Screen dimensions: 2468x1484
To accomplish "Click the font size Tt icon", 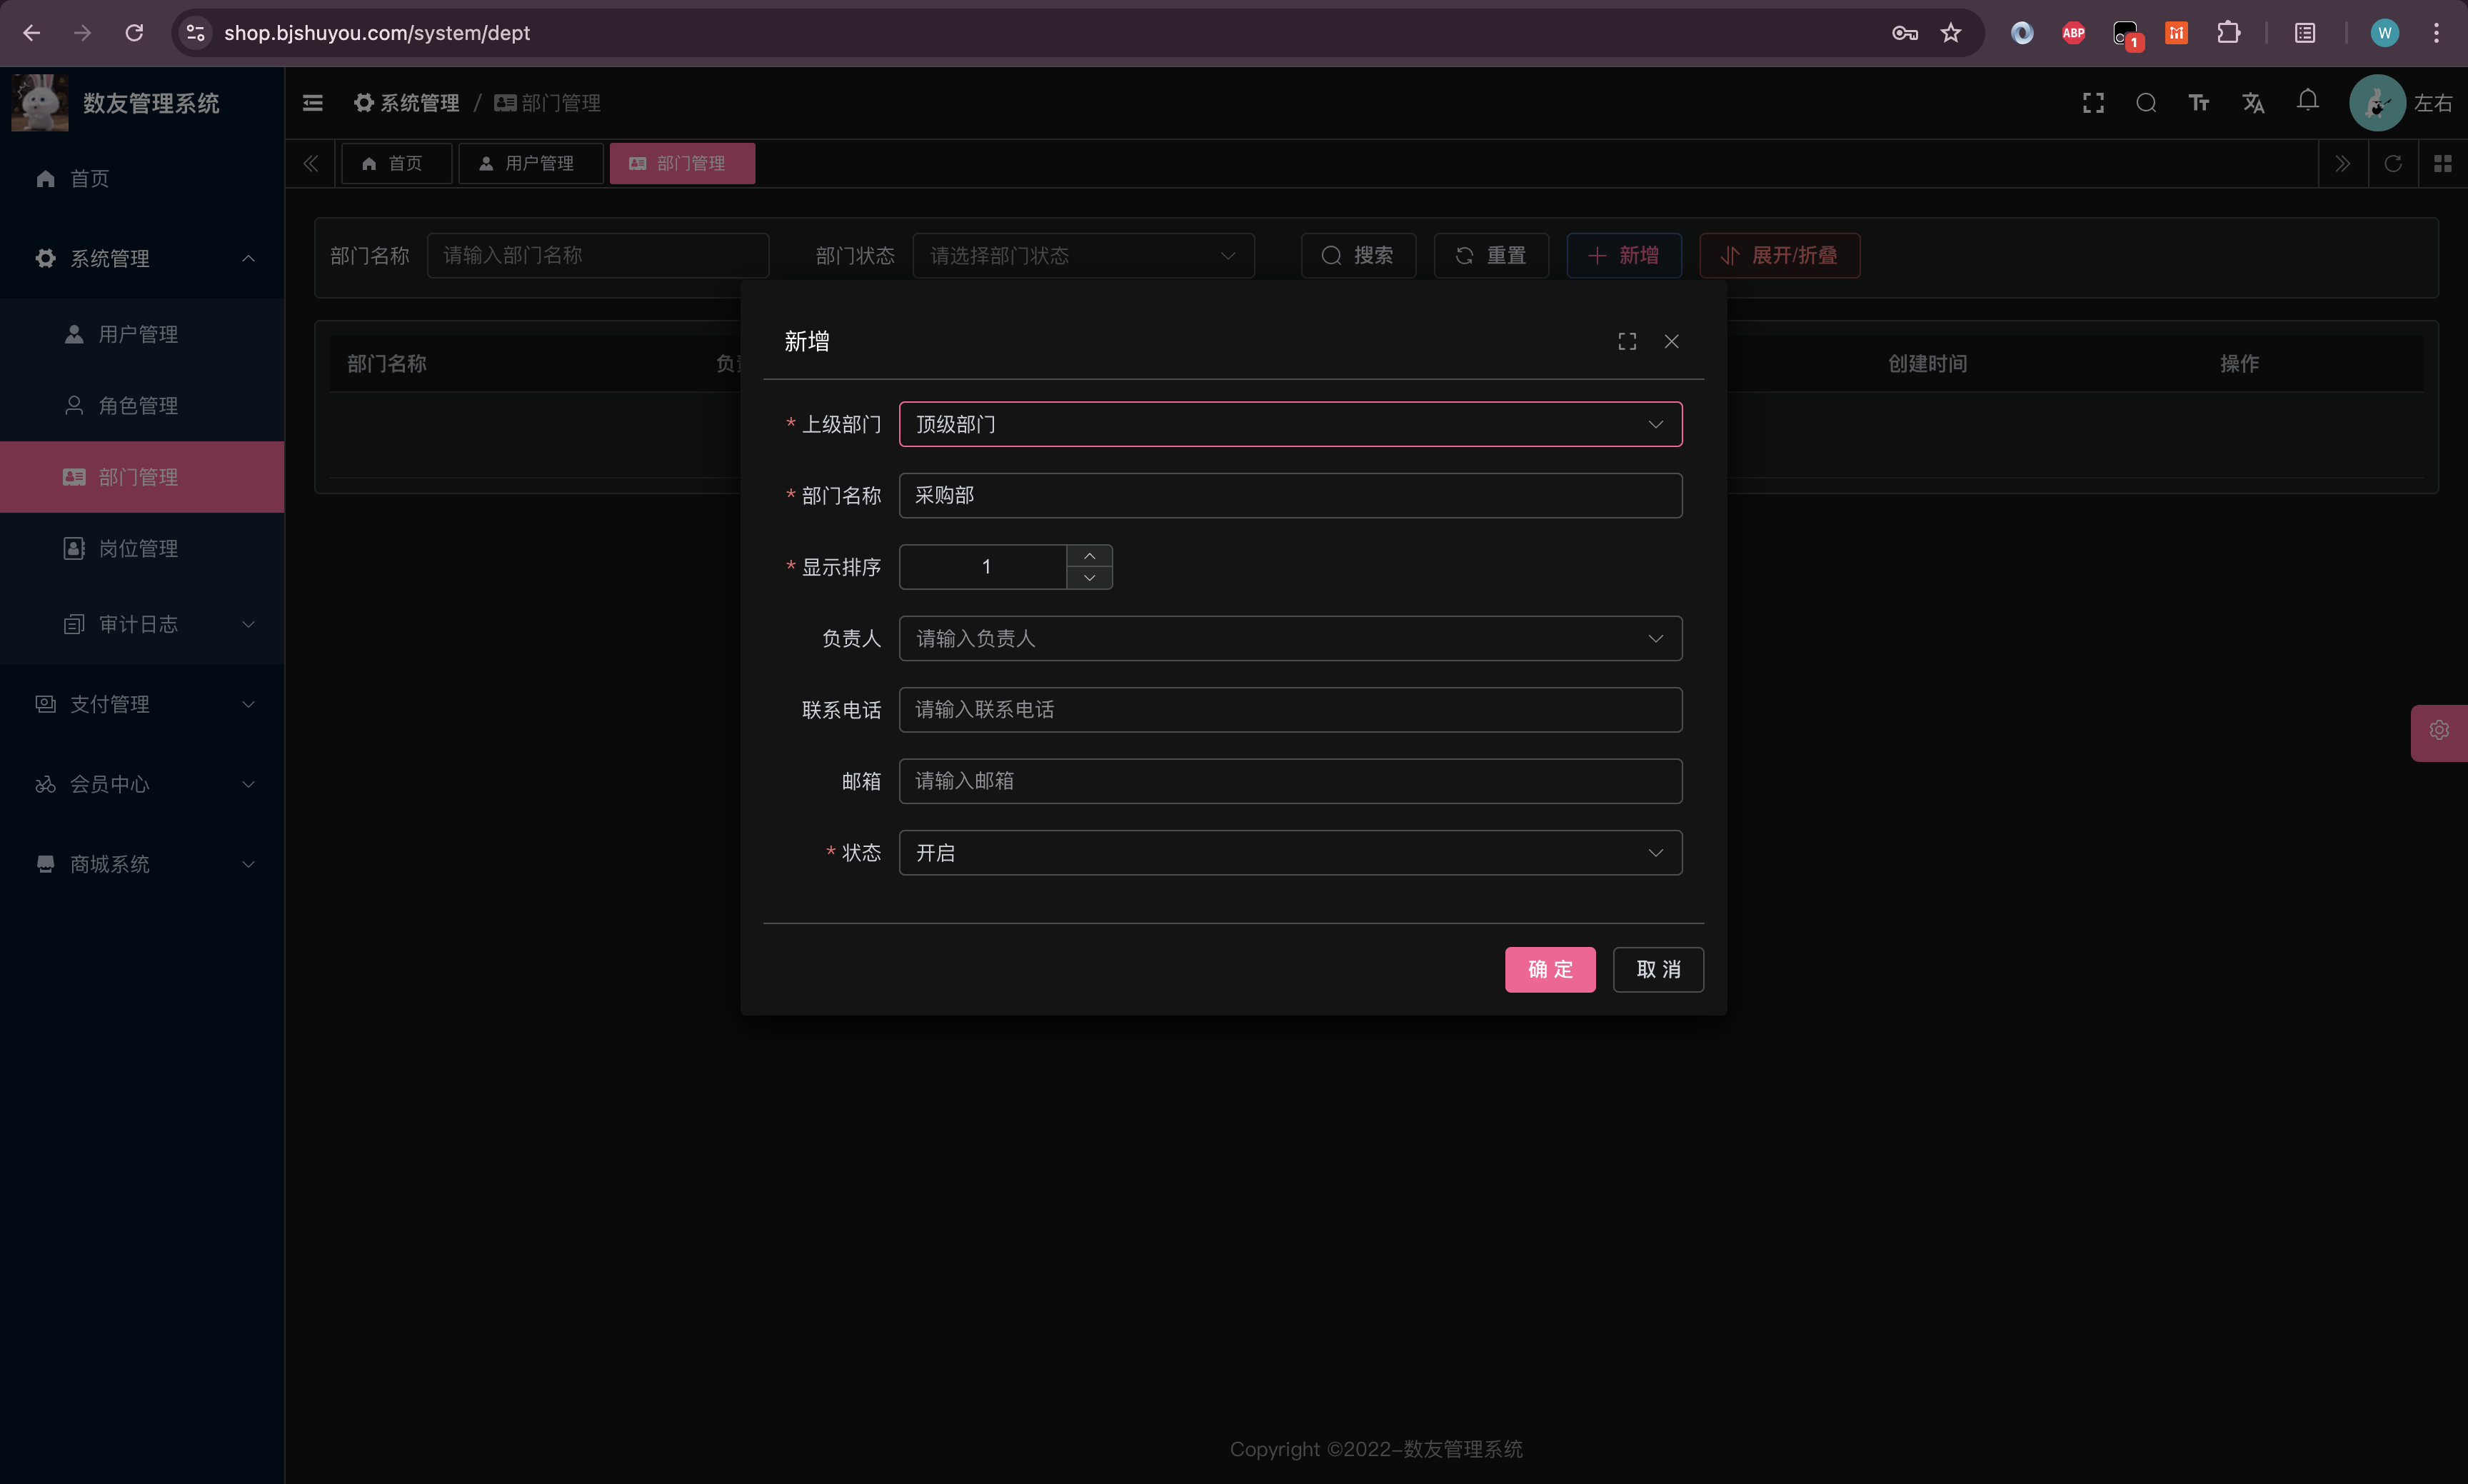I will click(x=2199, y=103).
